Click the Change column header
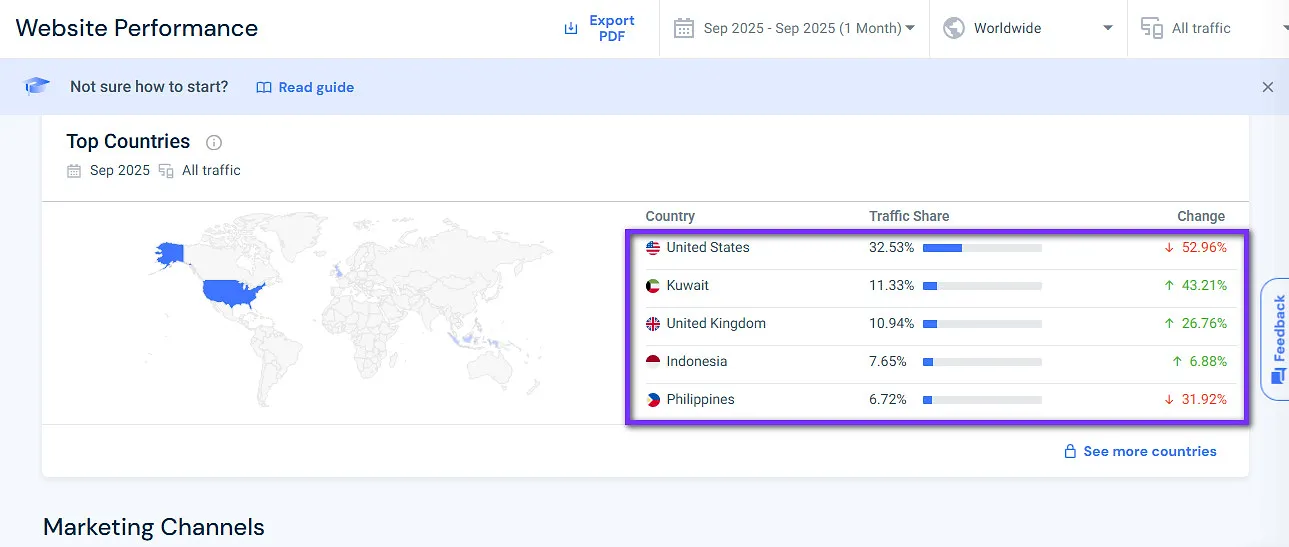The height and width of the screenshot is (547, 1289). coord(1200,216)
